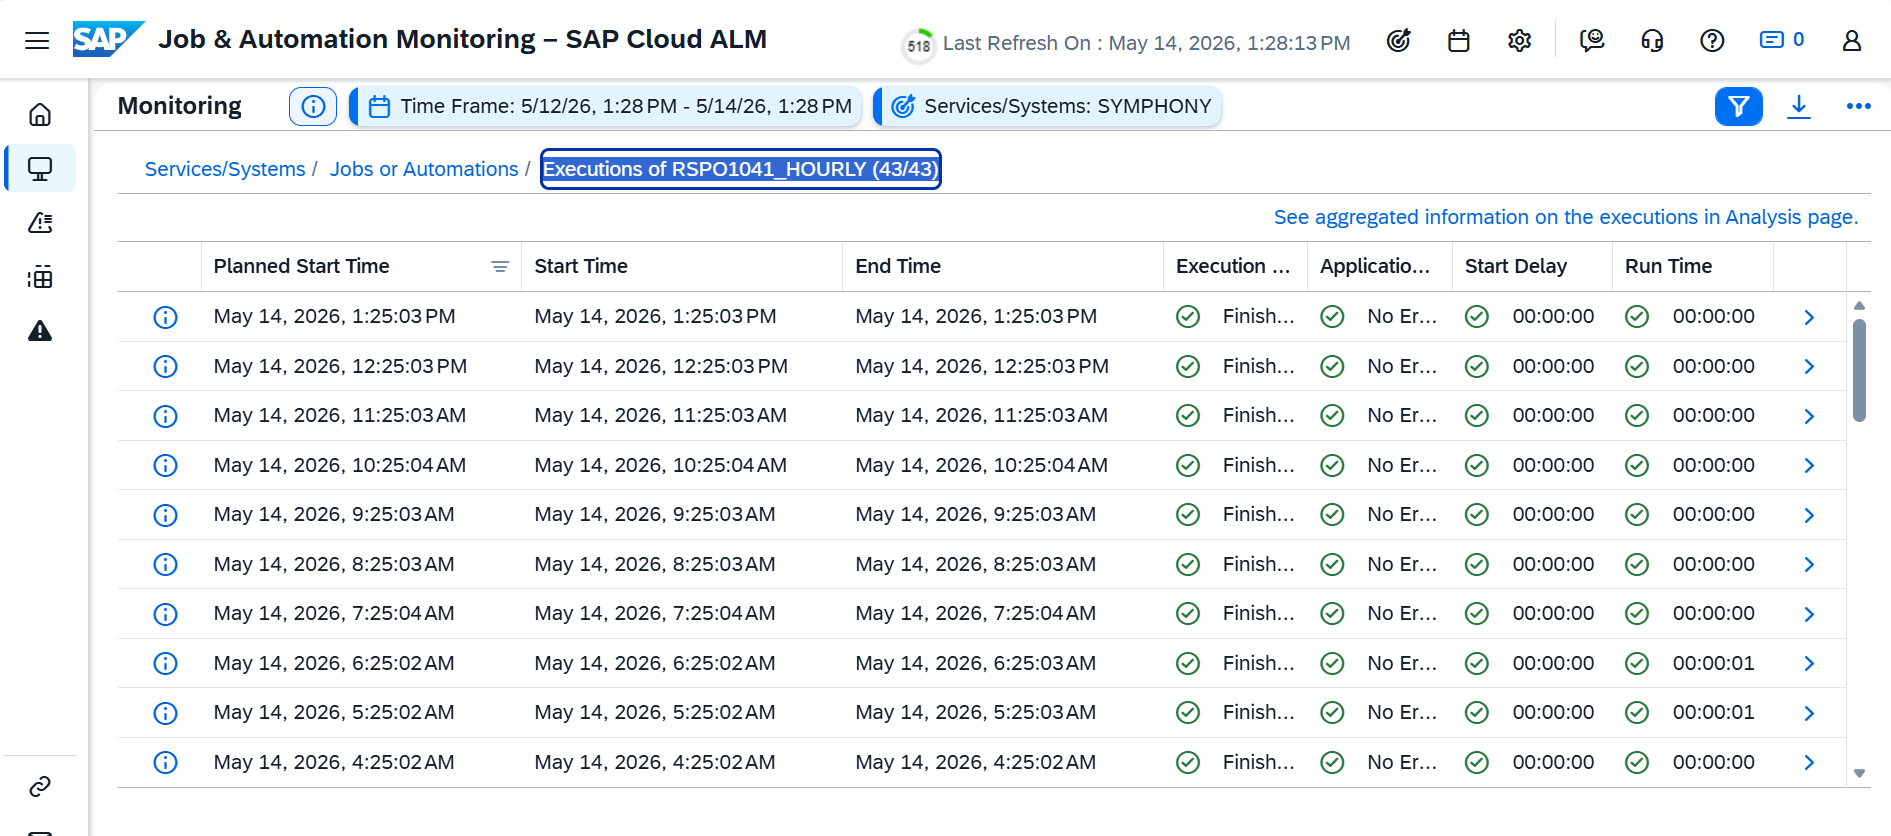Open settings gear in the header
Screen dimensions: 1891x836
coord(1520,41)
